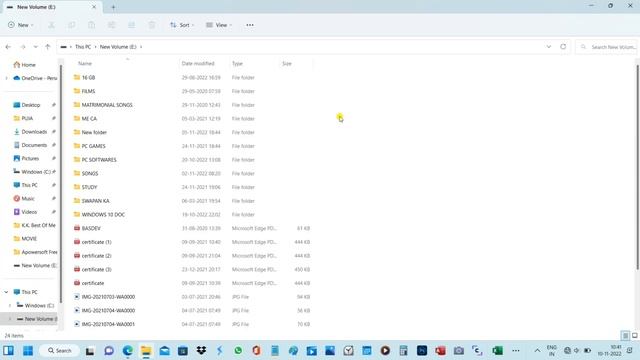The width and height of the screenshot is (640, 360).
Task: Click the Search New Volume field
Action: 606,47
